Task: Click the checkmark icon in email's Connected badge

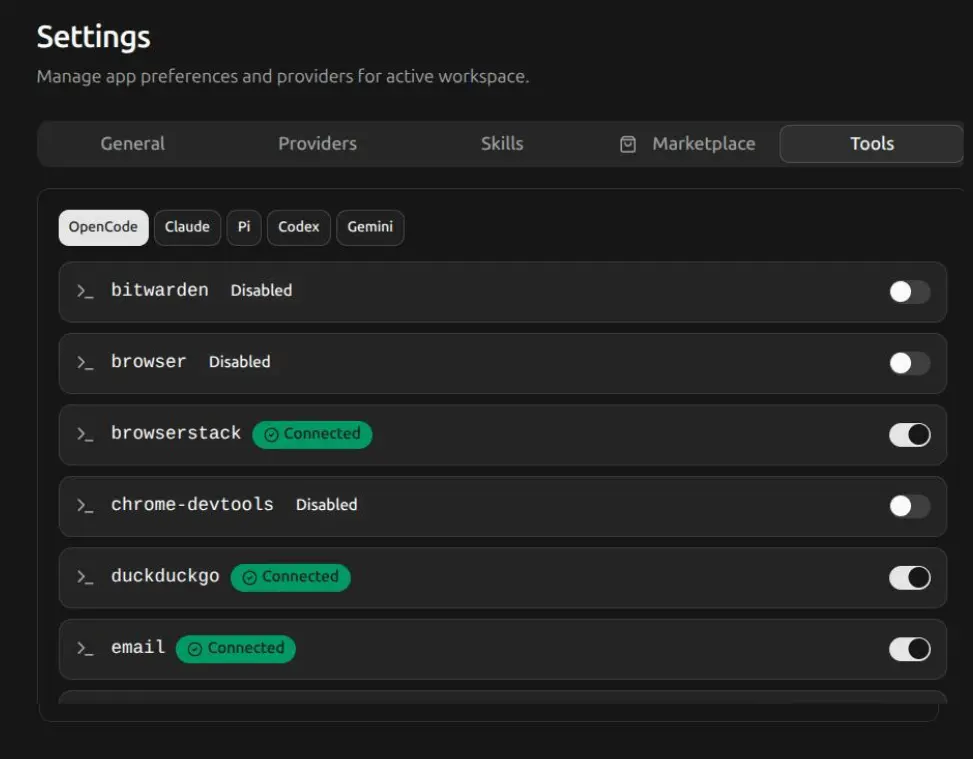Action: (x=195, y=649)
